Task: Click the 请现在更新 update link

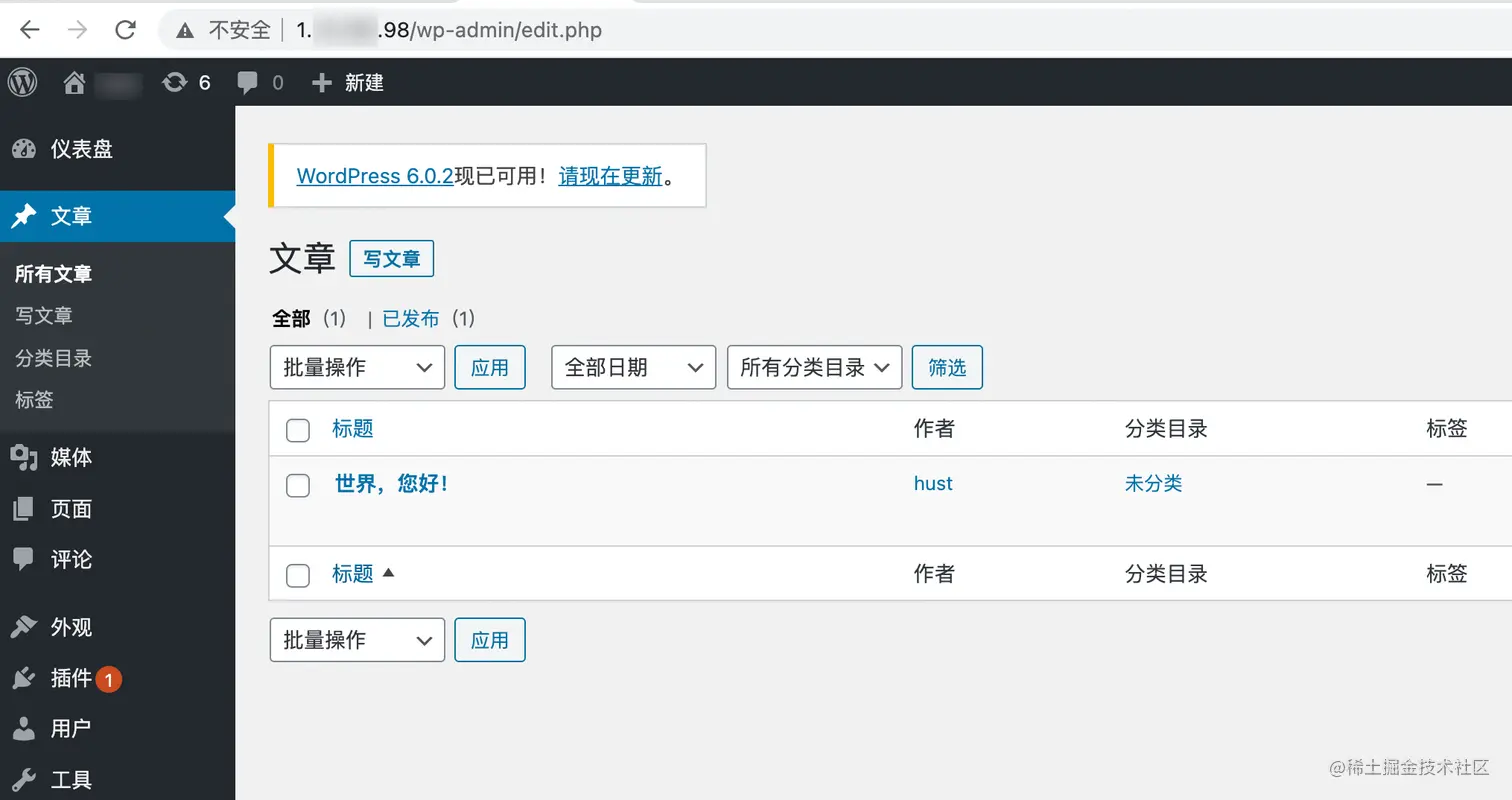Action: pos(611,176)
